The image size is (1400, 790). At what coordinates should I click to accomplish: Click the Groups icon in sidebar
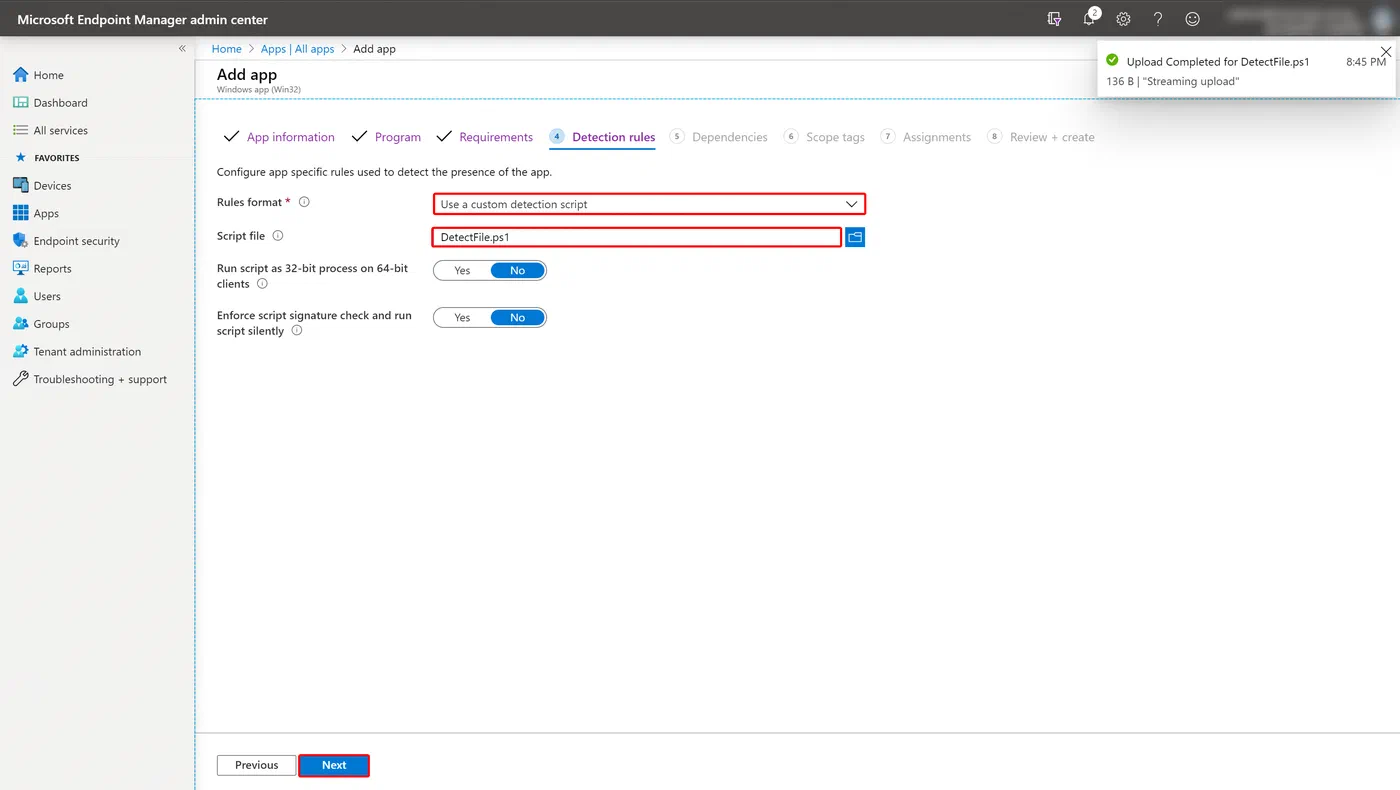pos(20,324)
